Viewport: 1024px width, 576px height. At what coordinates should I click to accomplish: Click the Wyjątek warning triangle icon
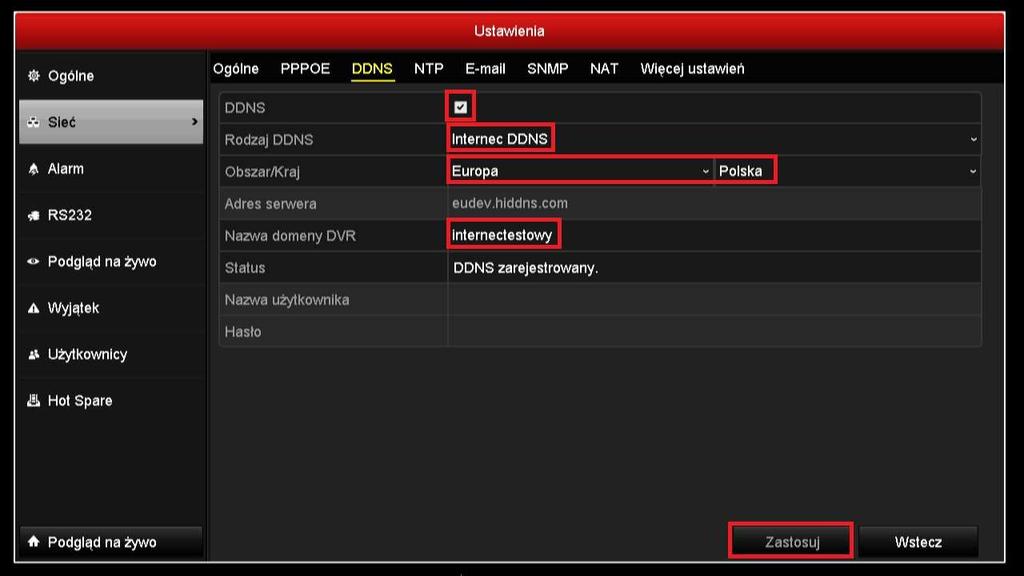33,308
